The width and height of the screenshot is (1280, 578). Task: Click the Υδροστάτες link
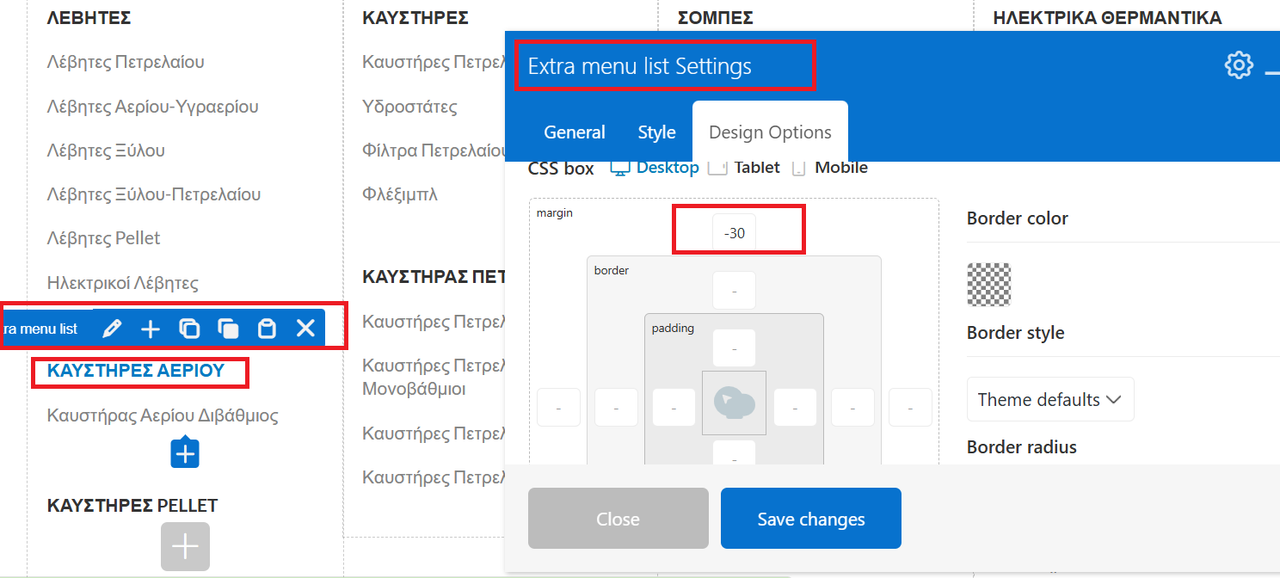pos(410,106)
